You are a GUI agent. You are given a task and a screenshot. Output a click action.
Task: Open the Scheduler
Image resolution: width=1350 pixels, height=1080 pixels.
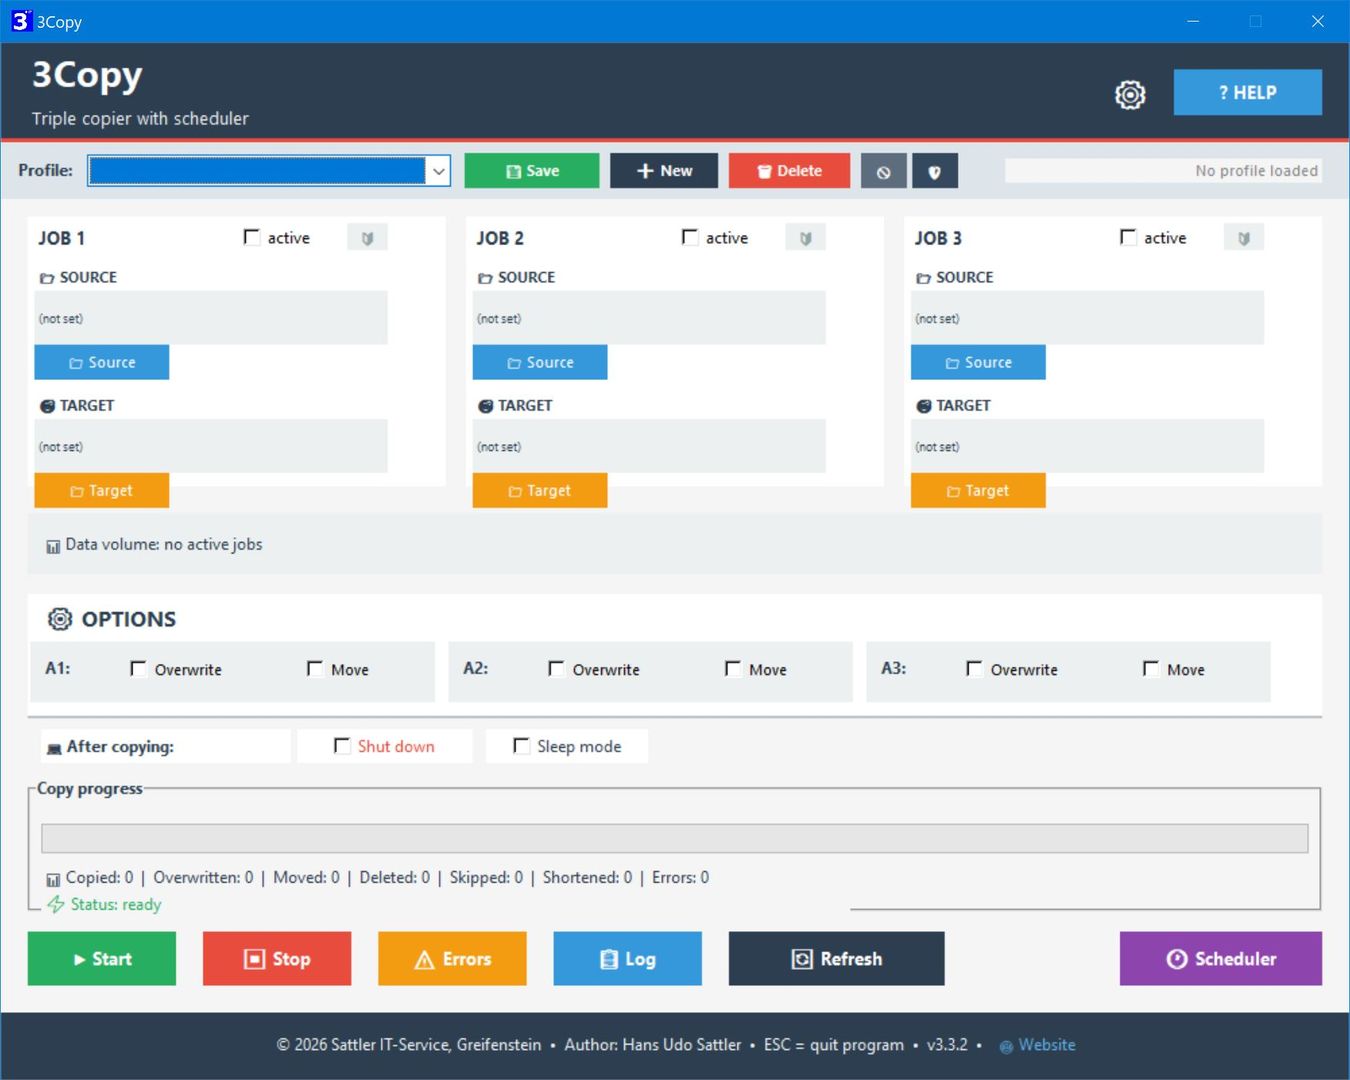(x=1221, y=959)
